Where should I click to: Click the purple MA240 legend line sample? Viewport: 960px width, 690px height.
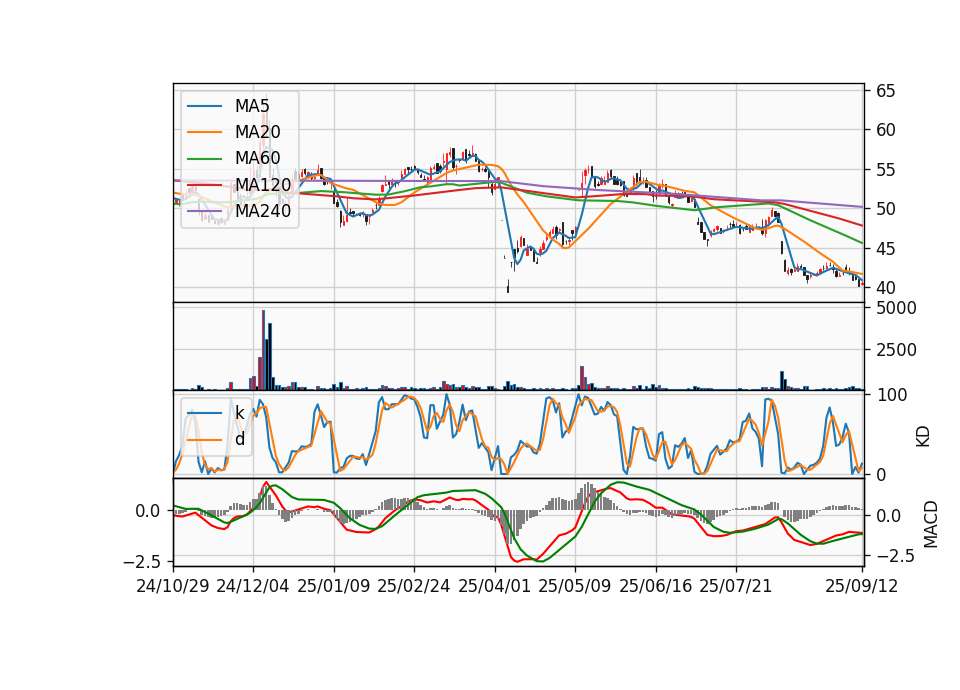point(204,211)
